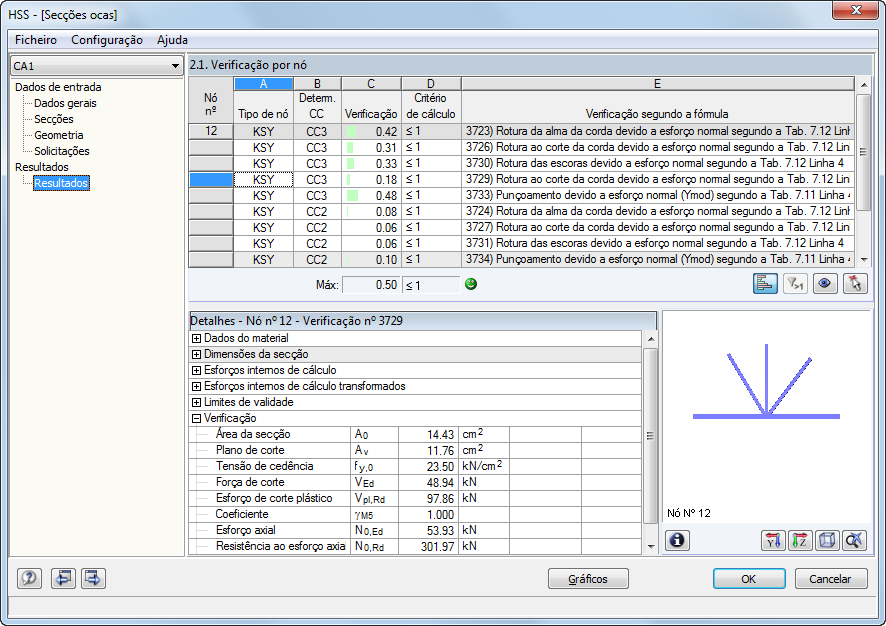Go to previous module window icon
This screenshot has height=626, width=886.
pyautogui.click(x=63, y=578)
